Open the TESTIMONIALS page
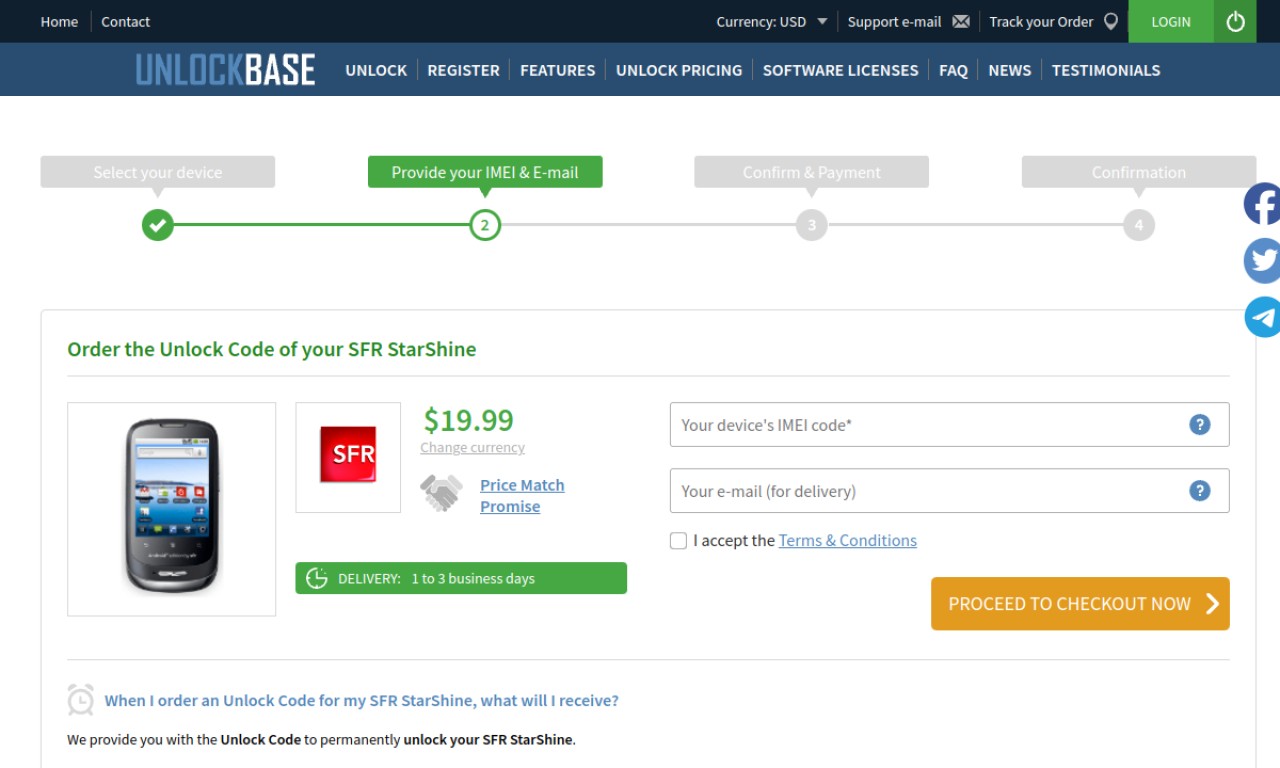The width and height of the screenshot is (1280, 768). click(x=1106, y=70)
